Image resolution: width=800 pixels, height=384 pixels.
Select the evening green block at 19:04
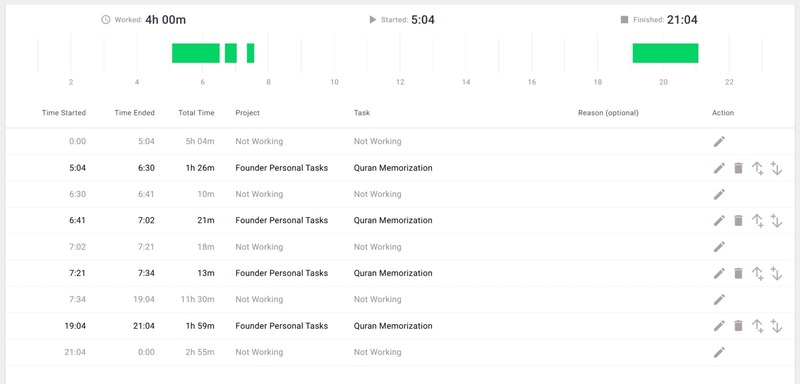coord(665,53)
